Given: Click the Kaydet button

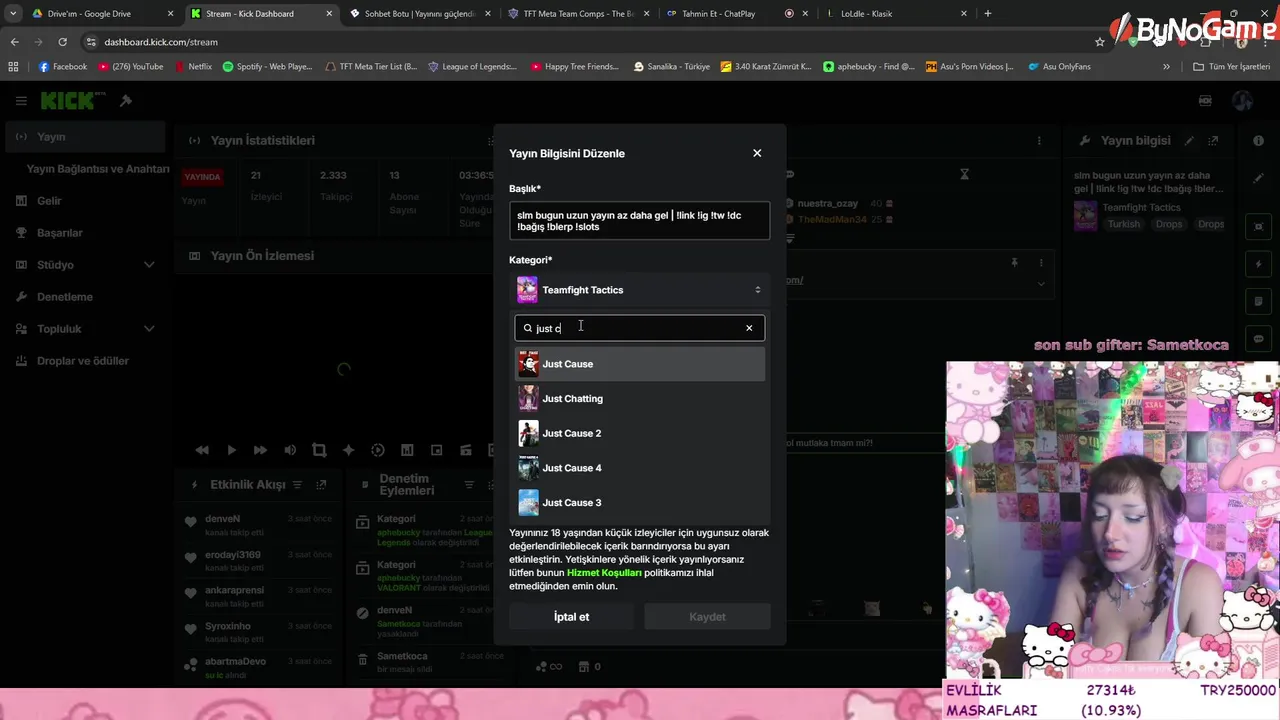Looking at the screenshot, I should pyautogui.click(x=707, y=617).
